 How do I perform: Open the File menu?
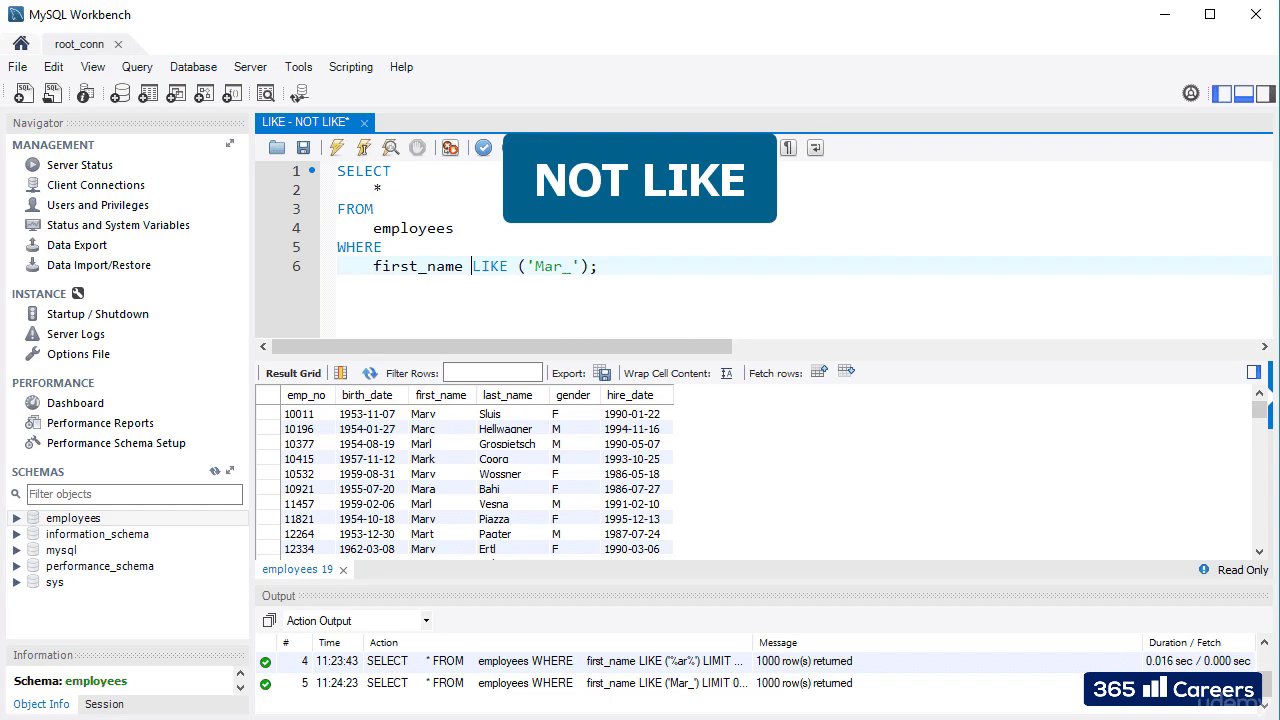coord(18,67)
